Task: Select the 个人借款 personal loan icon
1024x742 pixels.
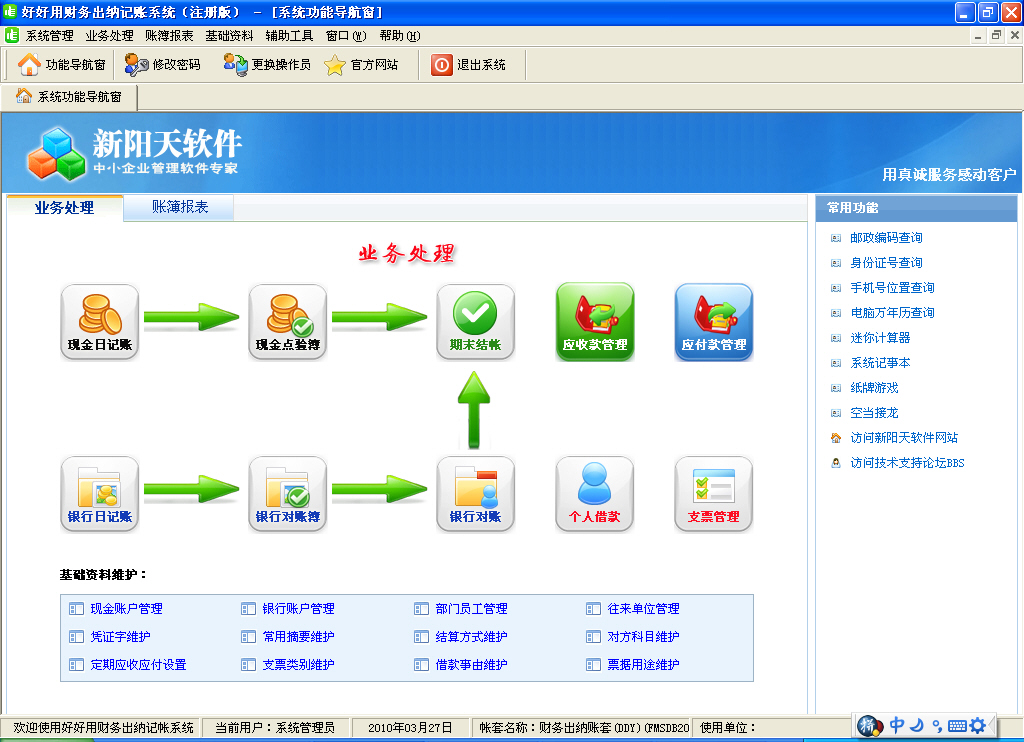Action: click(595, 493)
